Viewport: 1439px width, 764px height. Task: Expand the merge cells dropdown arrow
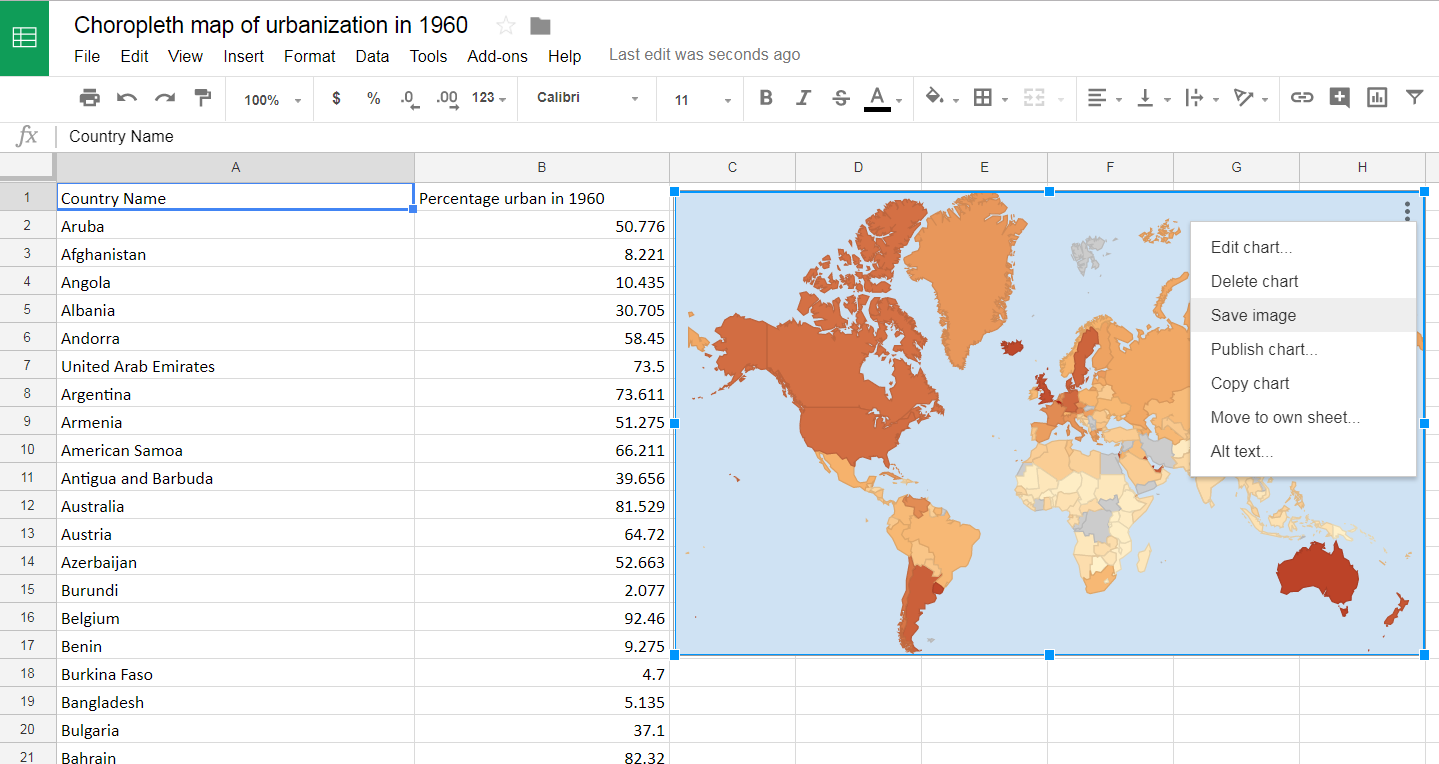tap(1060, 100)
